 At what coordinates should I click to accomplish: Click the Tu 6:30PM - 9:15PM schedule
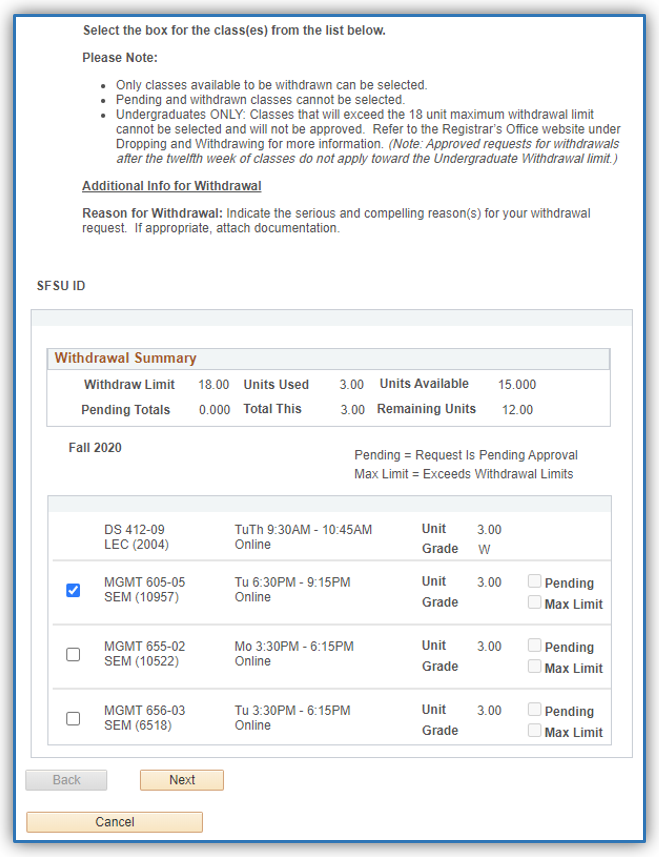click(x=292, y=582)
